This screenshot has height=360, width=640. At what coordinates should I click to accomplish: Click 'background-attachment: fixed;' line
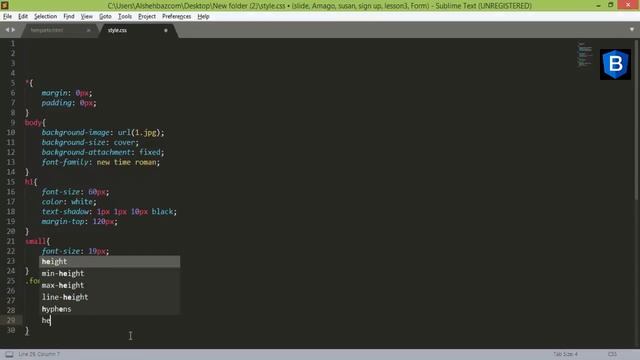click(103, 152)
